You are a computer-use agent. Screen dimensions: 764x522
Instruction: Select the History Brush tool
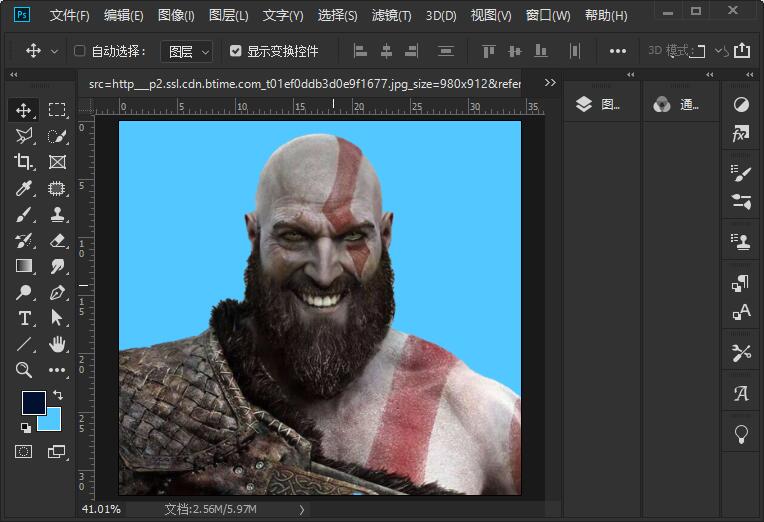pyautogui.click(x=23, y=240)
